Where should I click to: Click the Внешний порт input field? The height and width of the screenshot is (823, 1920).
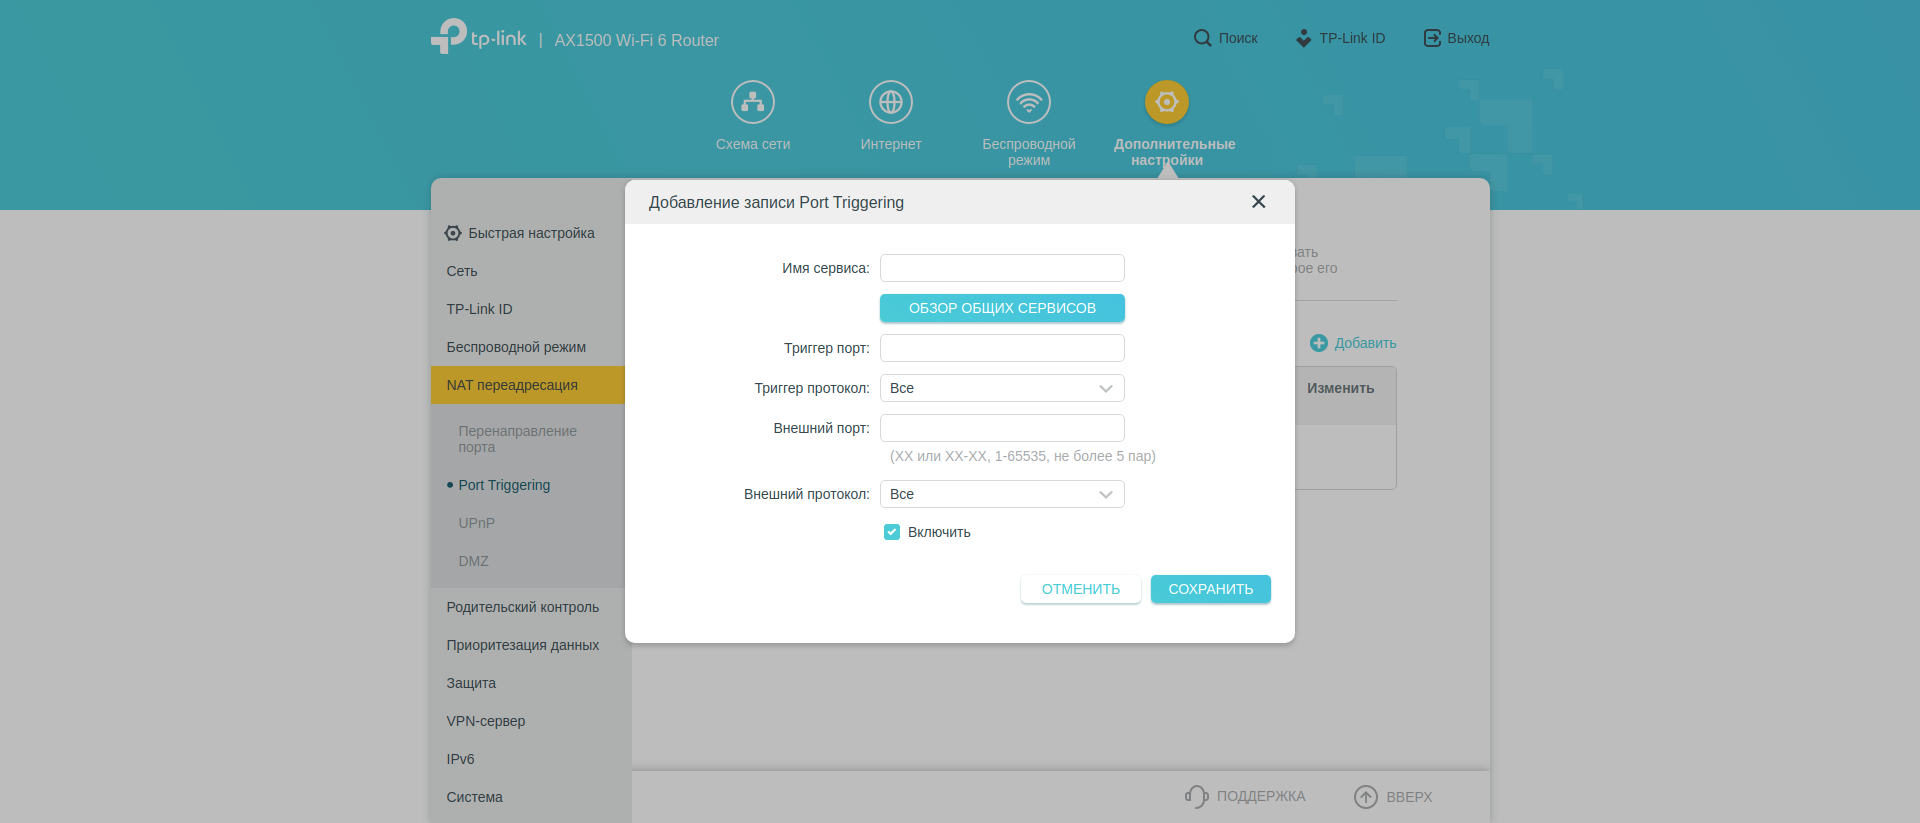click(1002, 428)
